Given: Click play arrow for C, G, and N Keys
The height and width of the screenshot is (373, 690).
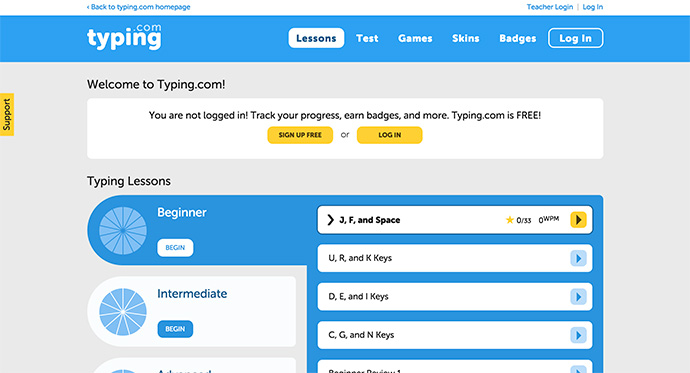Looking at the screenshot, I should click(x=578, y=335).
